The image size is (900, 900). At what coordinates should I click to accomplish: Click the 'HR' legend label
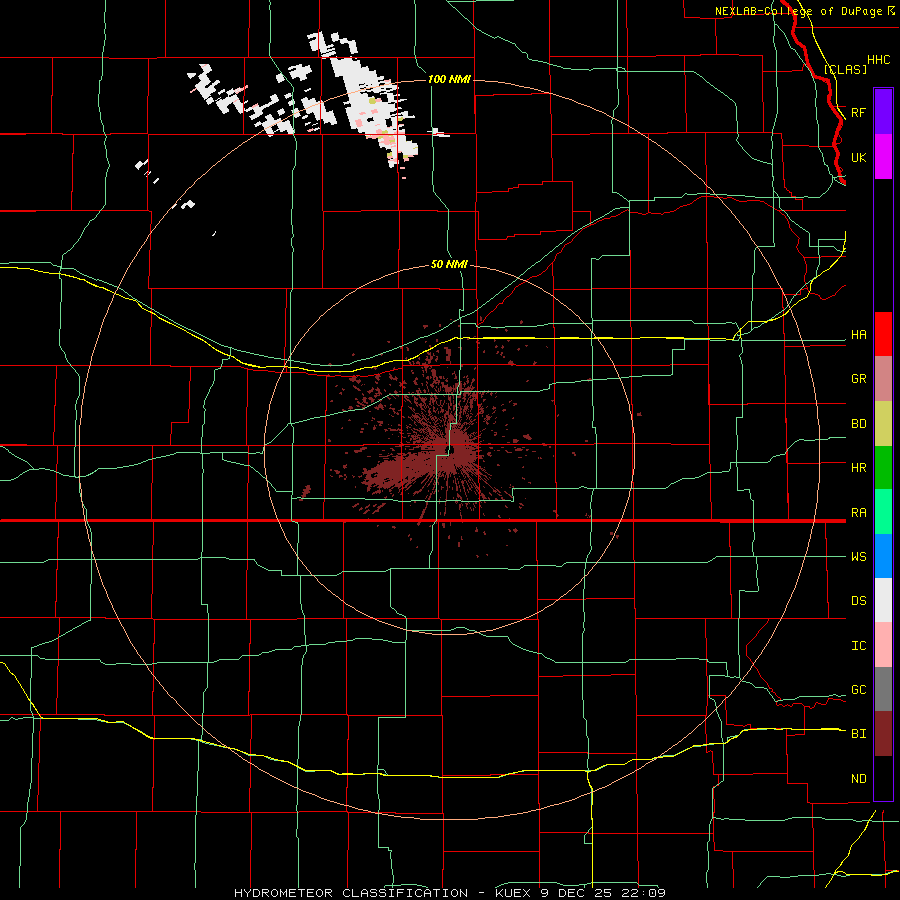(x=858, y=468)
